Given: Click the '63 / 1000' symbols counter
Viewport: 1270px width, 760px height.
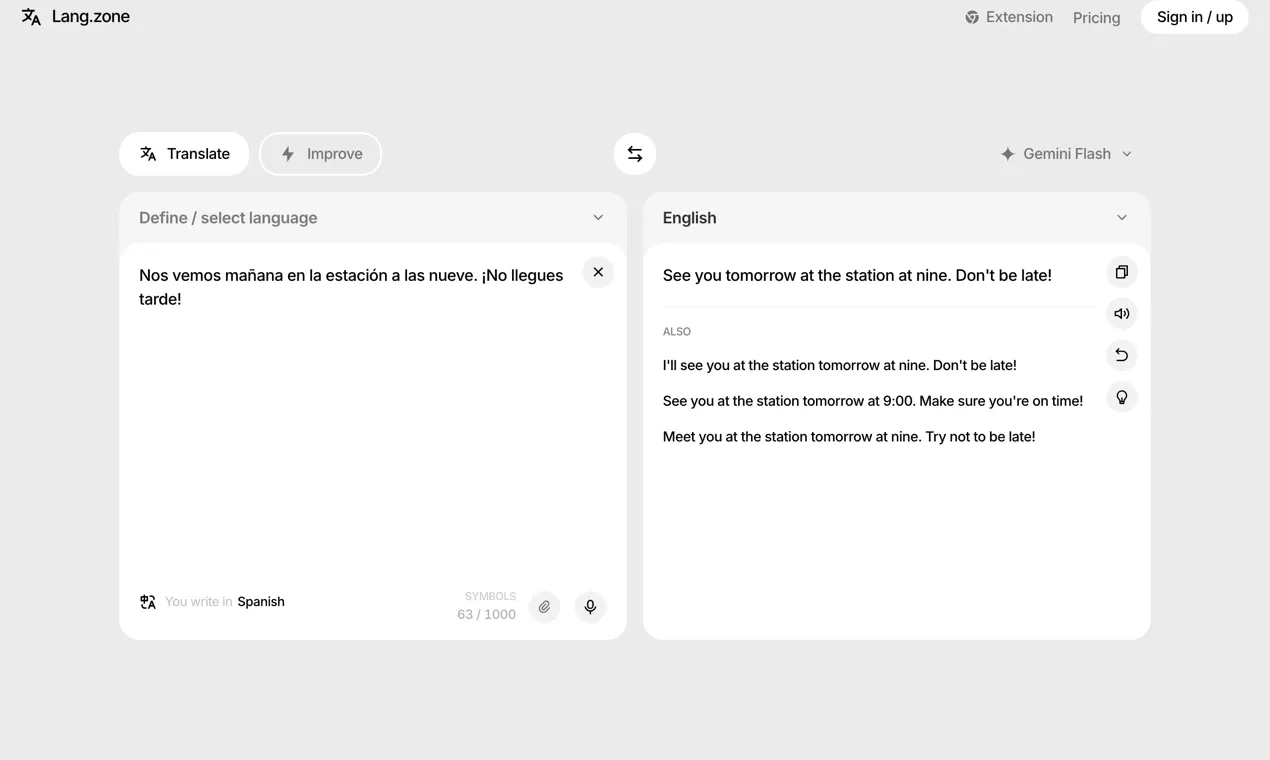Looking at the screenshot, I should 487,615.
